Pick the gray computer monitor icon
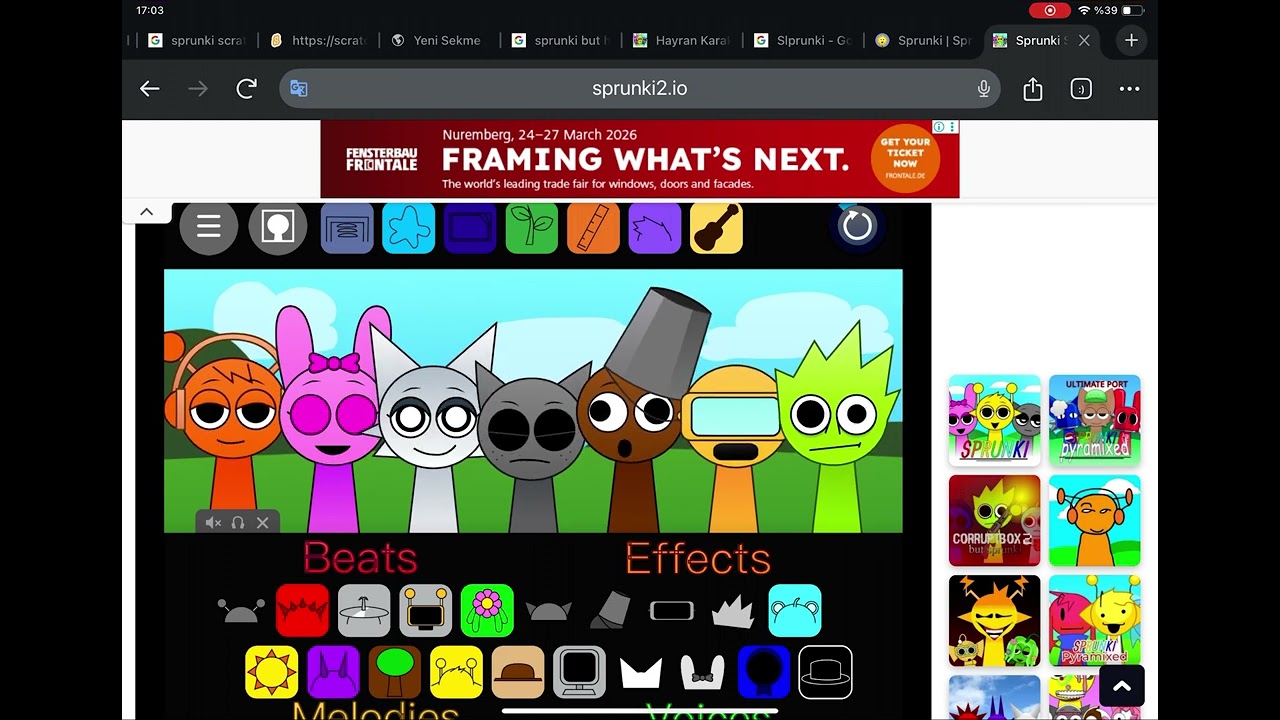1280x720 pixels. pyautogui.click(x=579, y=672)
